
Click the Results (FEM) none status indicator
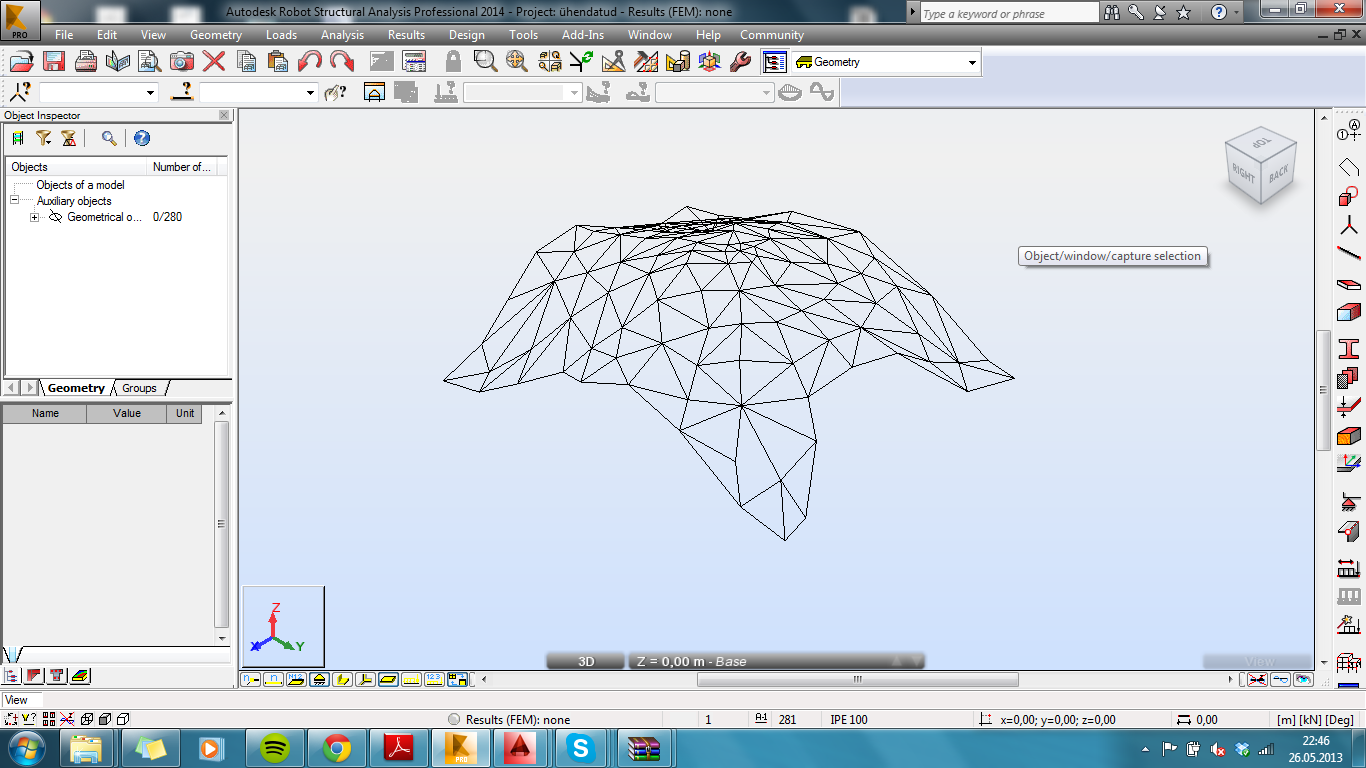point(520,718)
